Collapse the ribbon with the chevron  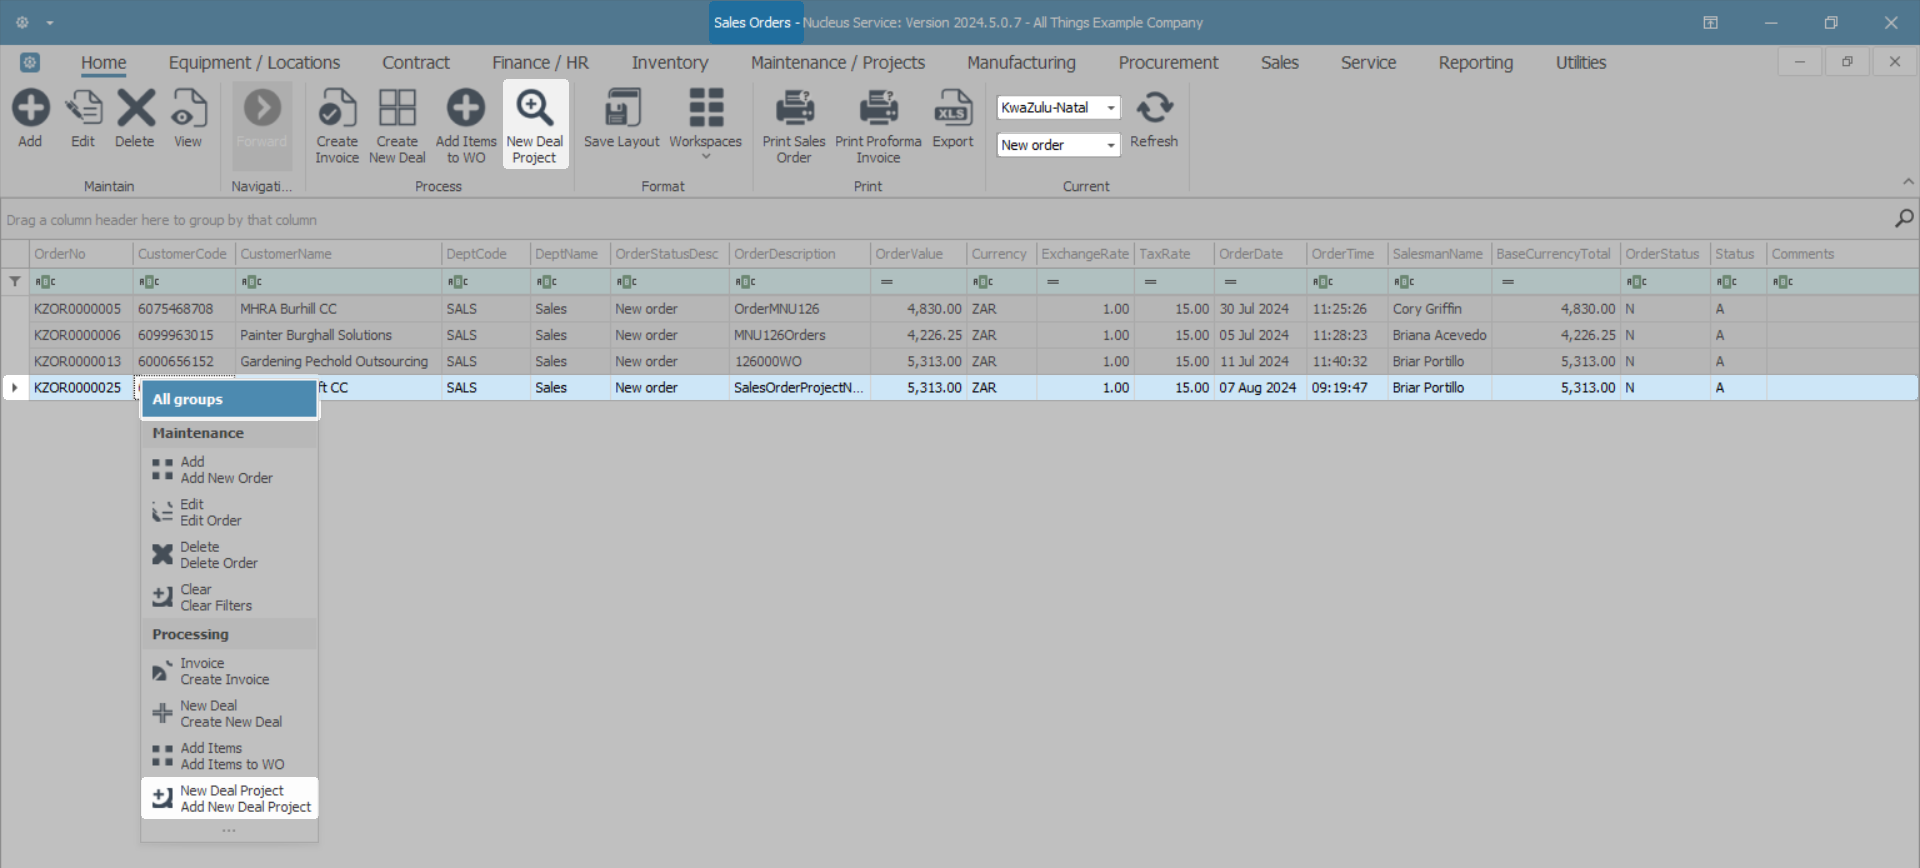click(1908, 181)
